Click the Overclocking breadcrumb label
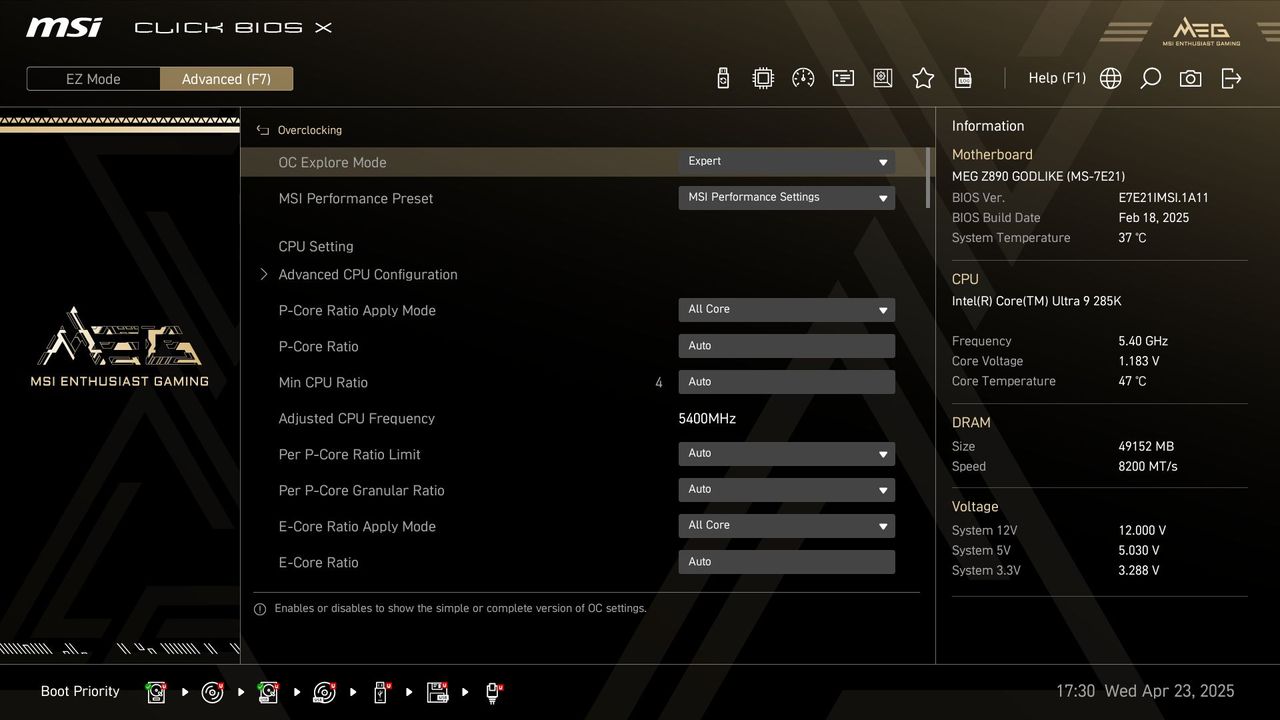Screen dimensions: 1280x720 (310, 130)
